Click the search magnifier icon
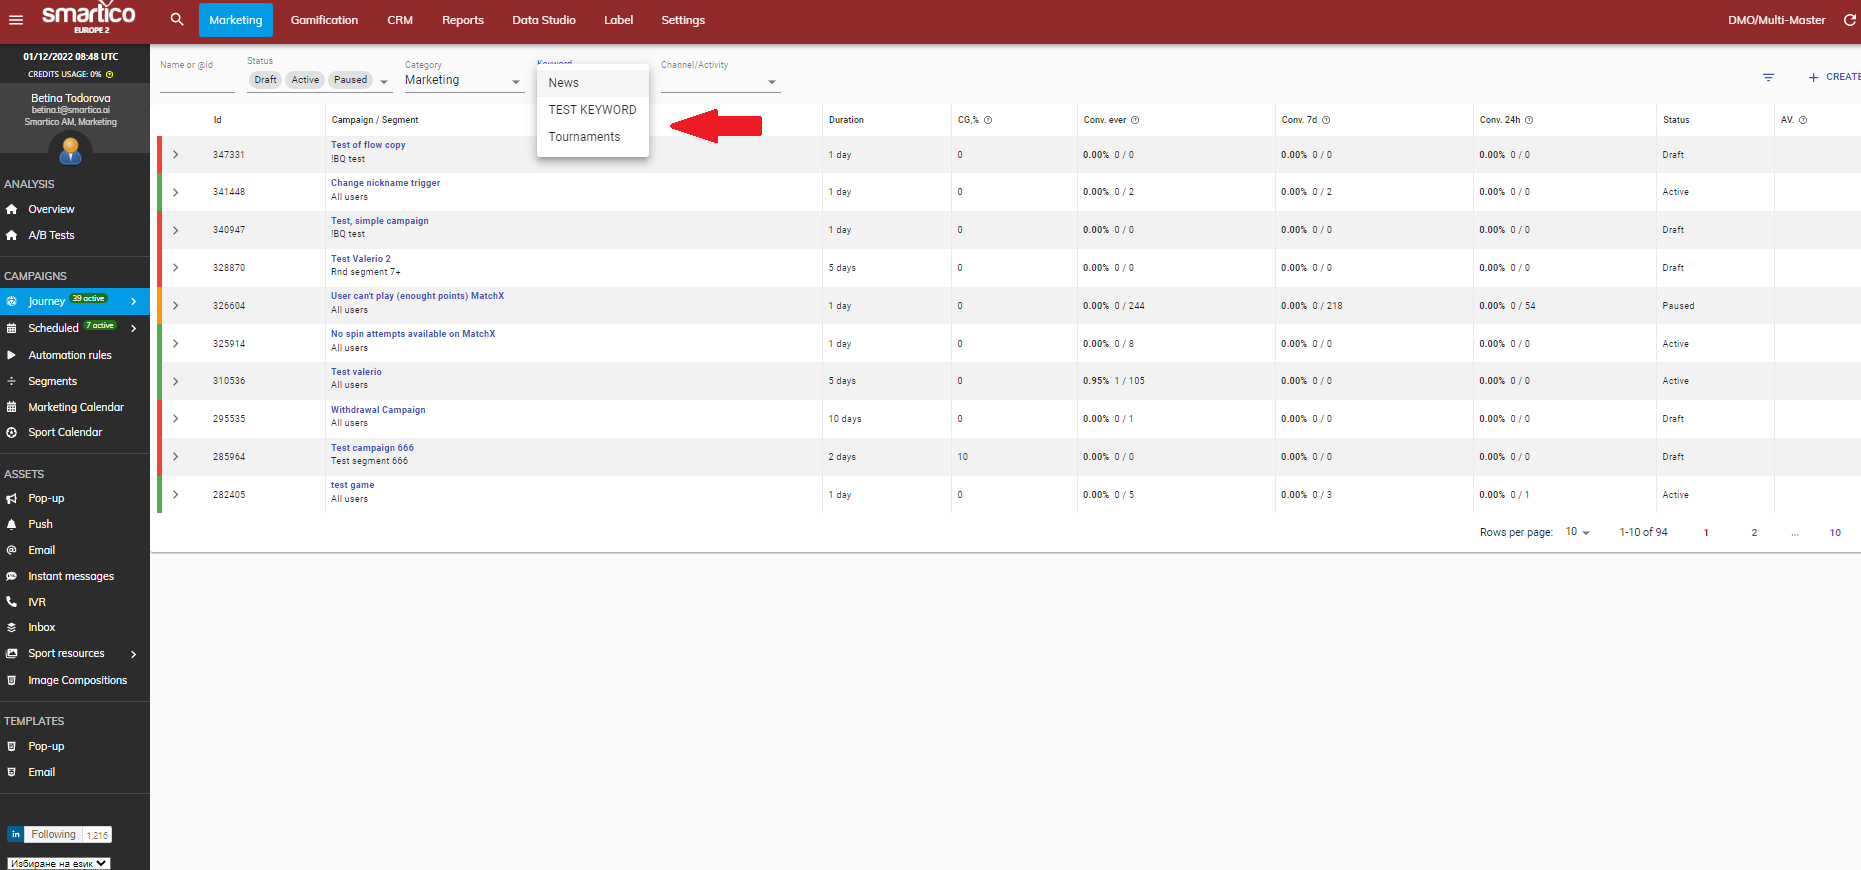Screen dimensions: 1861x870 click(x=177, y=20)
